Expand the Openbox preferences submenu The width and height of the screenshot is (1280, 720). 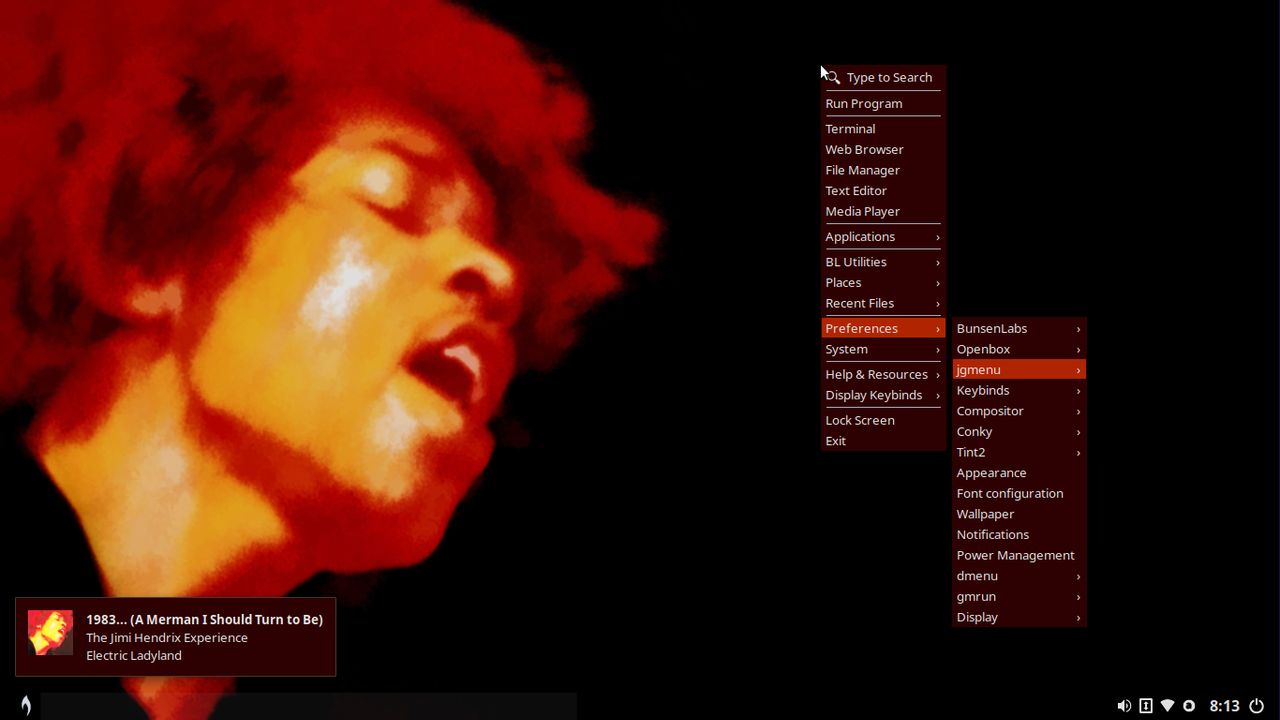point(1019,349)
